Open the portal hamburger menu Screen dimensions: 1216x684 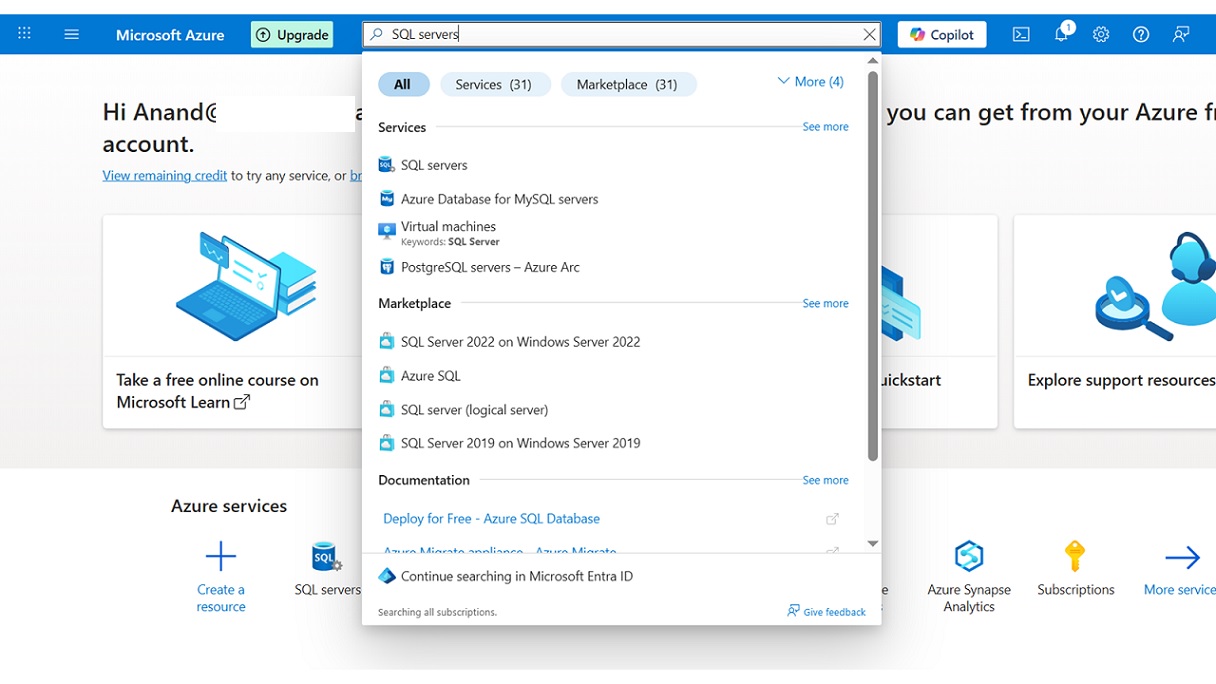click(x=71, y=34)
